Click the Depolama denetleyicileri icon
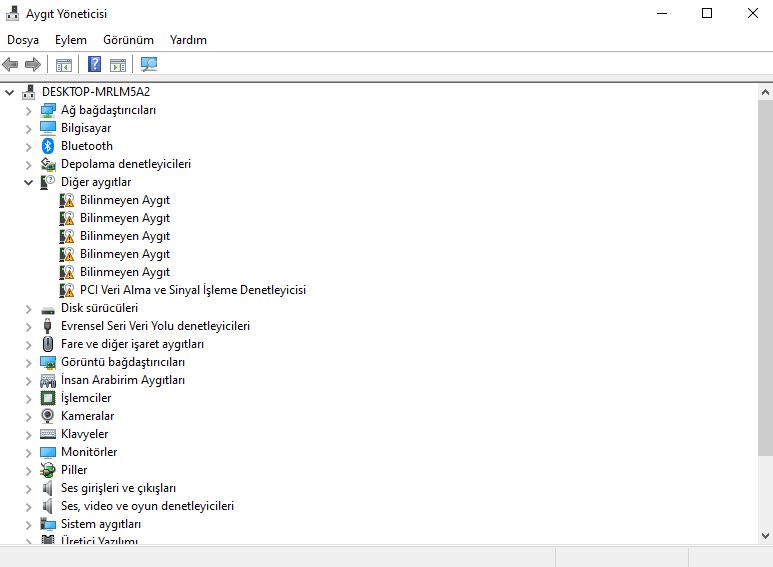Screen dimensions: 773x567 coord(48,164)
